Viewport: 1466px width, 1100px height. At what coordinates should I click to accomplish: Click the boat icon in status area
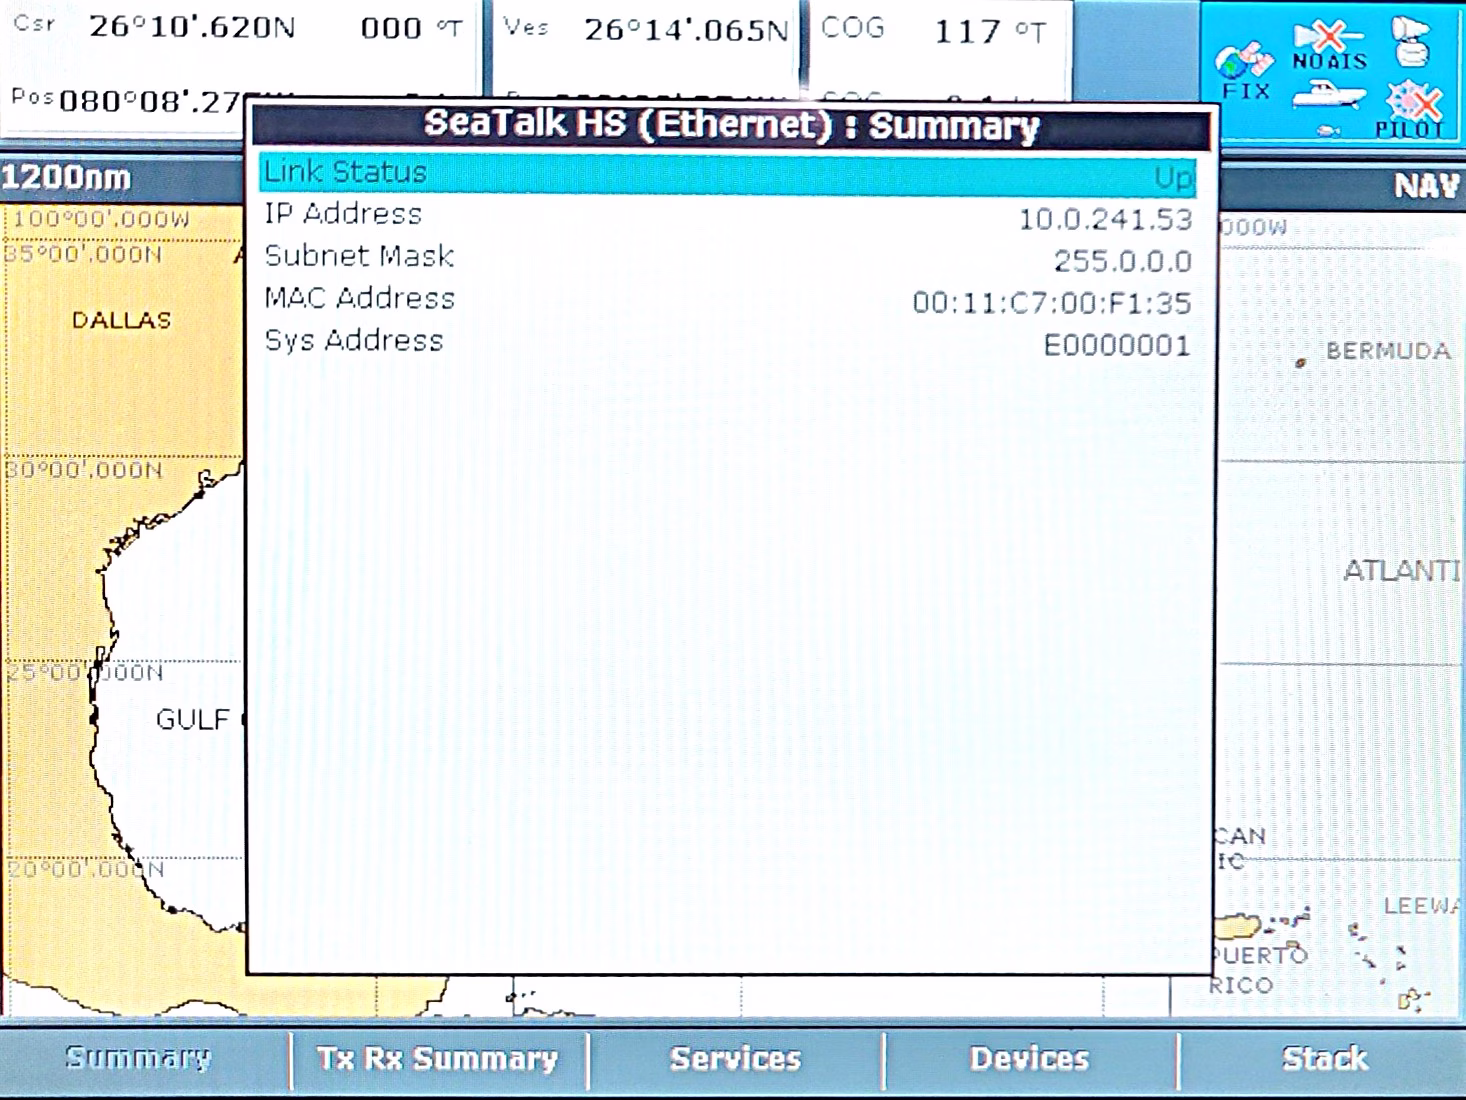pyautogui.click(x=1328, y=97)
